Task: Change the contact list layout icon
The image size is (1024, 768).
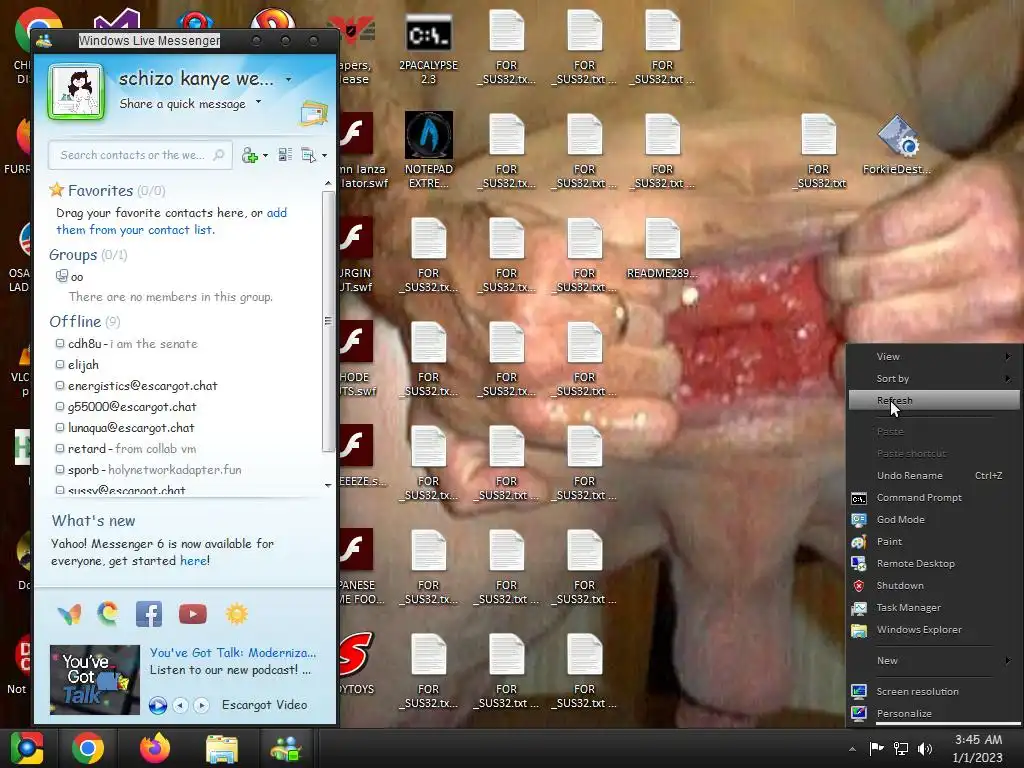Action: pos(285,155)
